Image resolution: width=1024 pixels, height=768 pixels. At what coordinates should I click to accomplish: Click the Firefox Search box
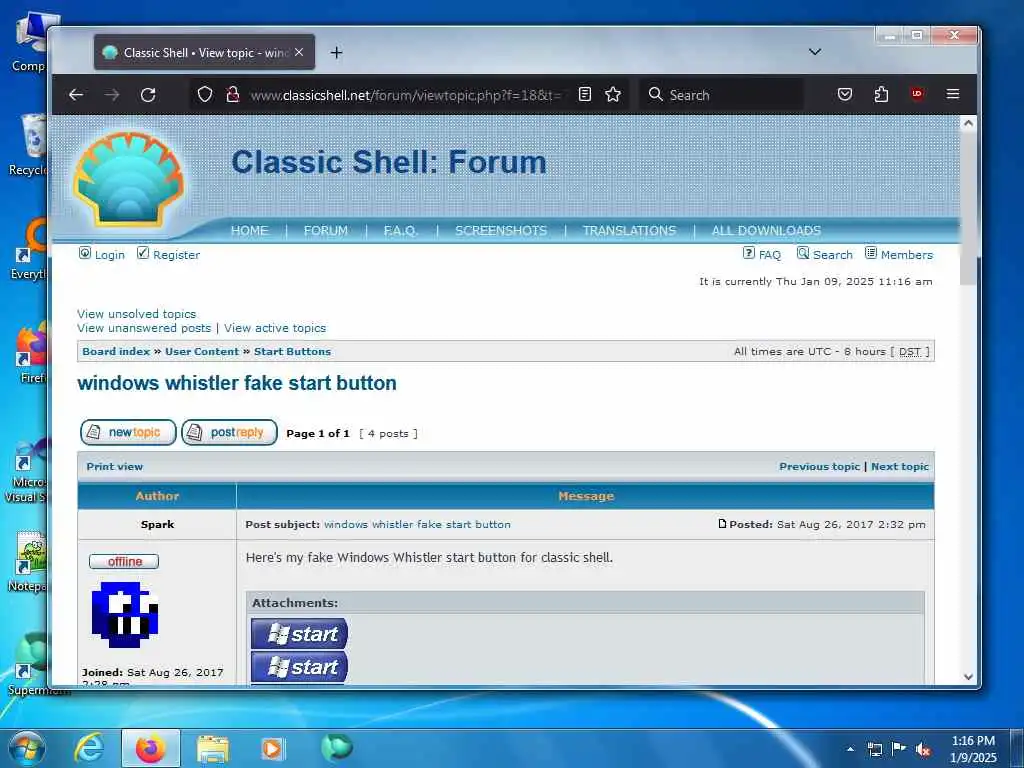coord(721,95)
